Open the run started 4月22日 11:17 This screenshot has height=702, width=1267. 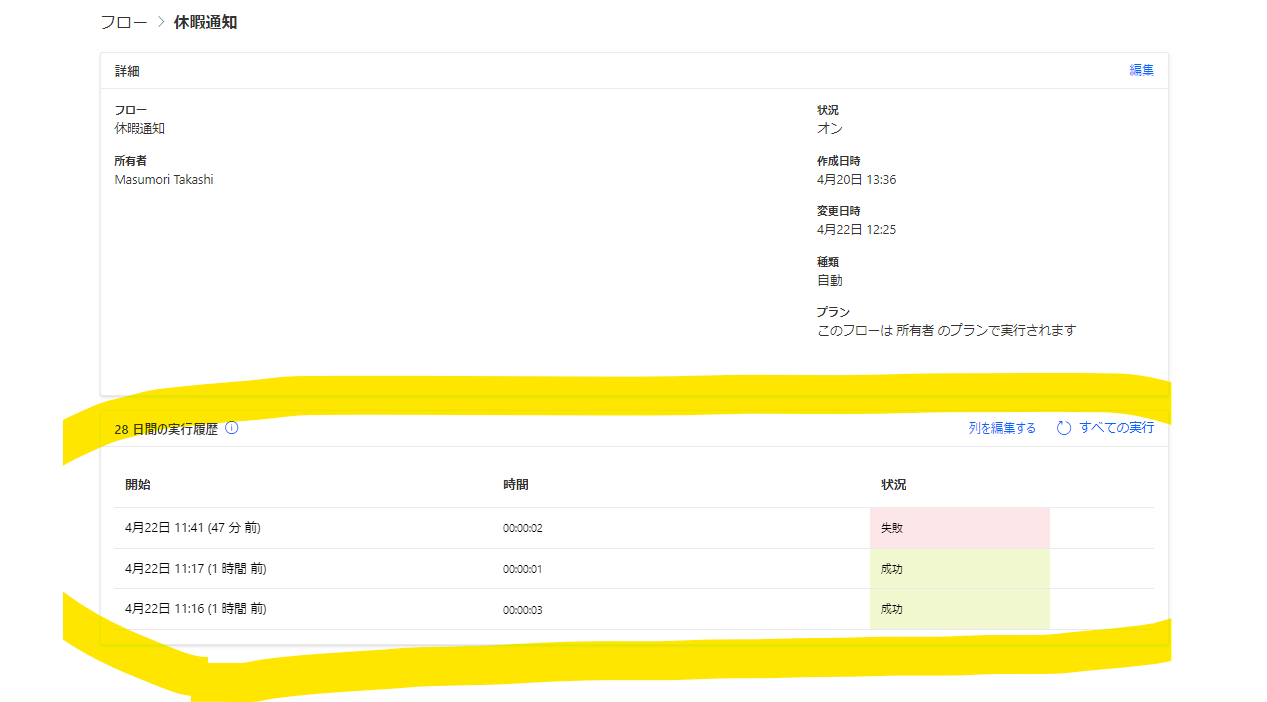click(x=196, y=568)
